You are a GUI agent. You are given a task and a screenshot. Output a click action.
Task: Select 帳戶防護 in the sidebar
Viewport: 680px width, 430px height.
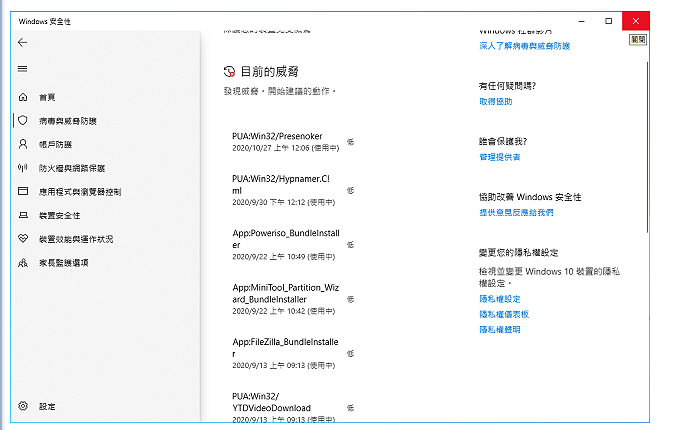click(55, 145)
